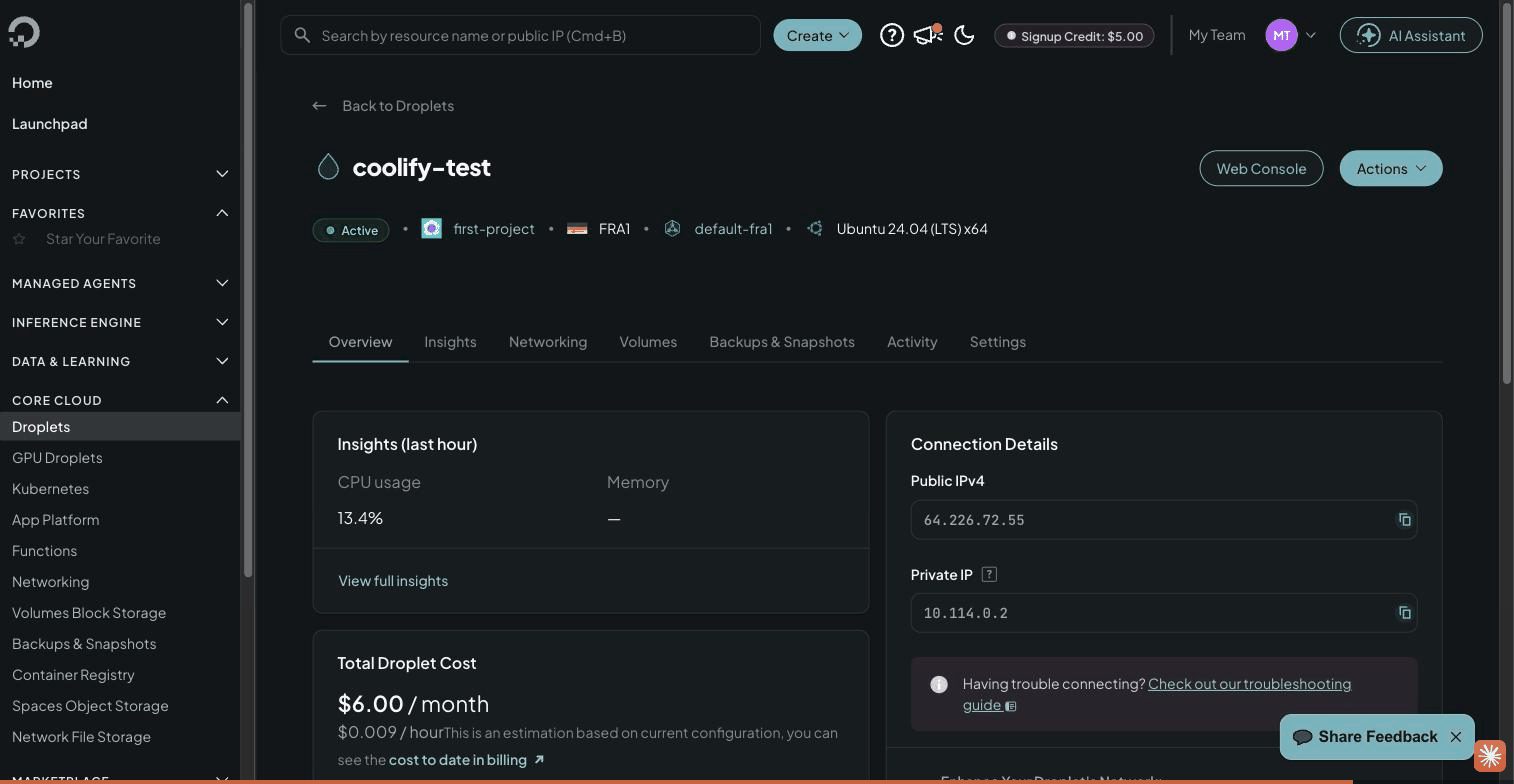Click the FRA1 Germany flag icon

tap(577, 229)
